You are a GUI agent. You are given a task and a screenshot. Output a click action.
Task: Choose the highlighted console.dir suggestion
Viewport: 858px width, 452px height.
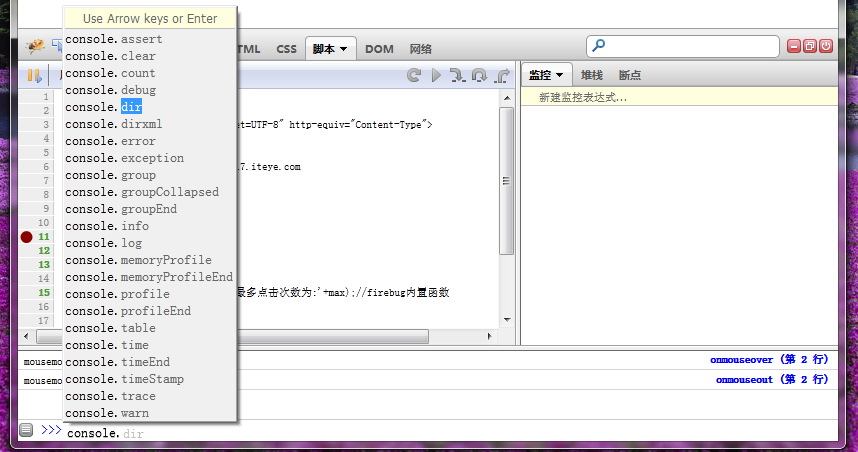(150, 107)
